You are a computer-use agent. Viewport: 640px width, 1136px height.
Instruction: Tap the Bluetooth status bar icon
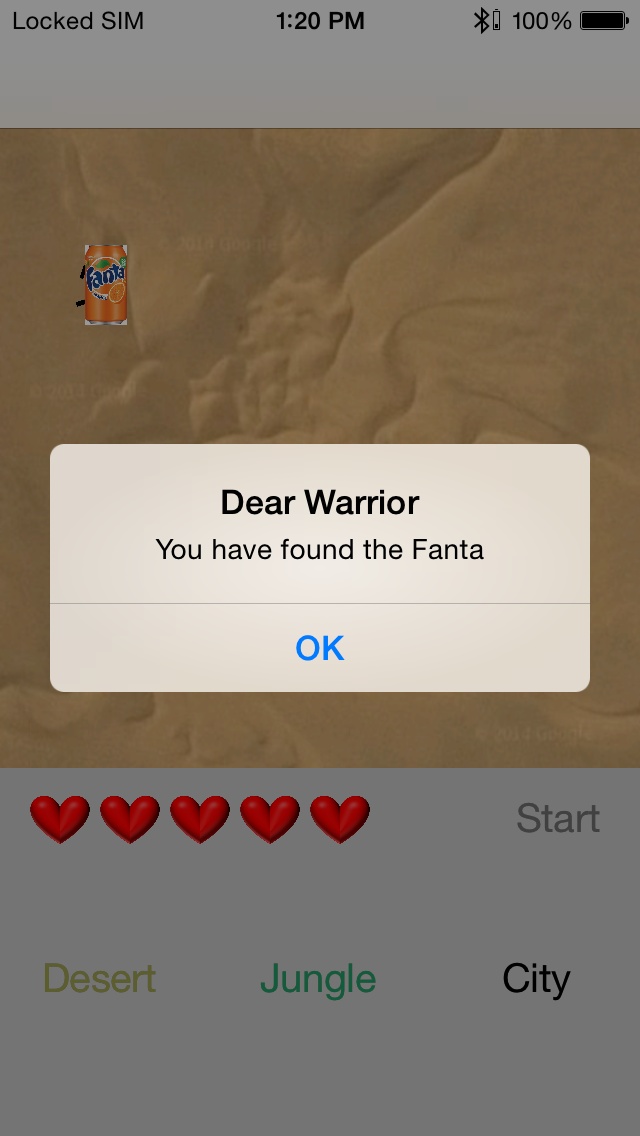[x=481, y=20]
